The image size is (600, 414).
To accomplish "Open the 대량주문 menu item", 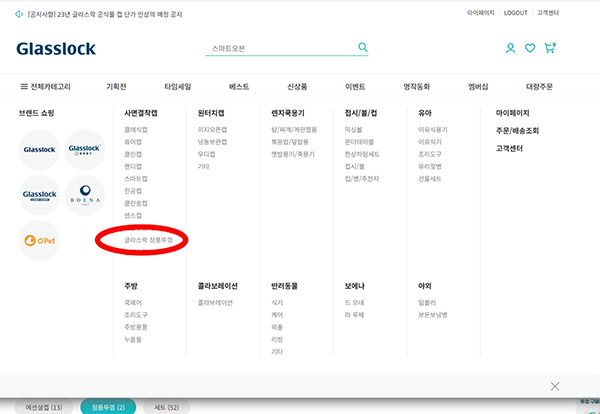I will (539, 86).
